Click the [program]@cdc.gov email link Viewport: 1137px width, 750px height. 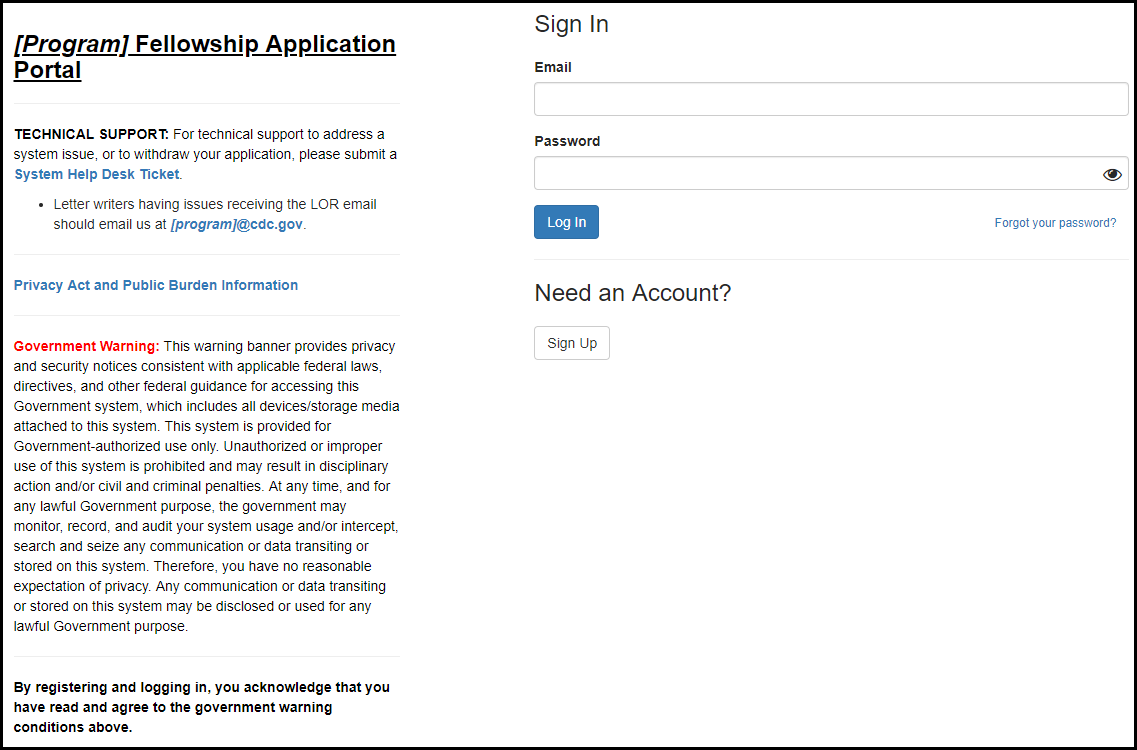pyautogui.click(x=236, y=224)
